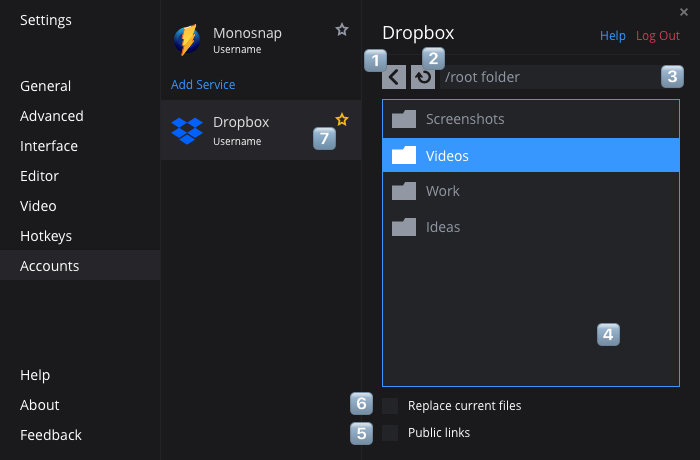The height and width of the screenshot is (460, 700).
Task: Open the Dropbox Help link
Action: tap(612, 35)
